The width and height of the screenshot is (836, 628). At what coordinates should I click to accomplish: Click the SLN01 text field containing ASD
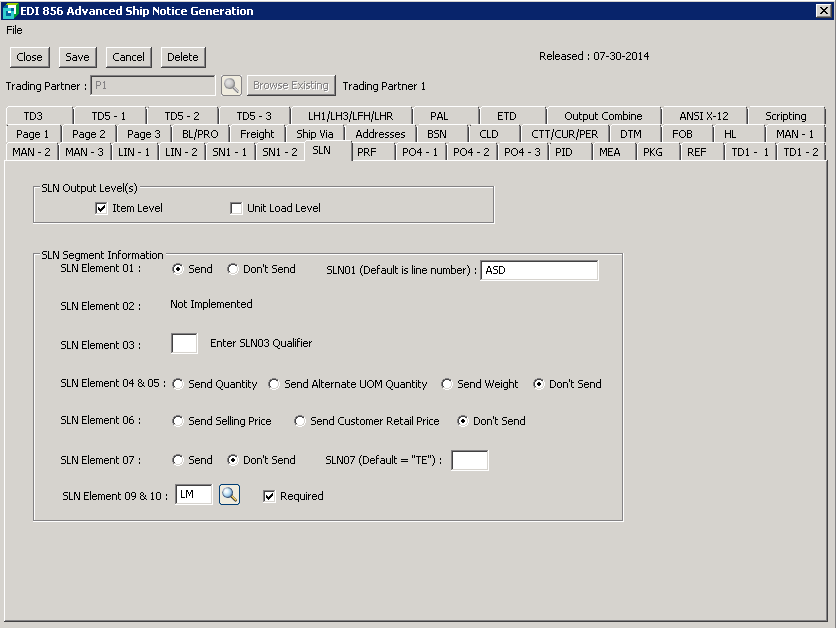tap(539, 270)
